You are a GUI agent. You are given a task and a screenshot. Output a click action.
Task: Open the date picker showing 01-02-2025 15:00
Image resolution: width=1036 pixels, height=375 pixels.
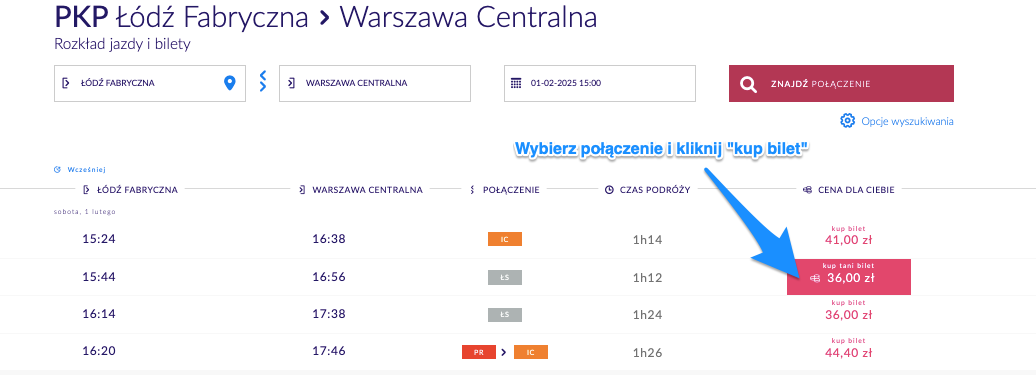(600, 83)
